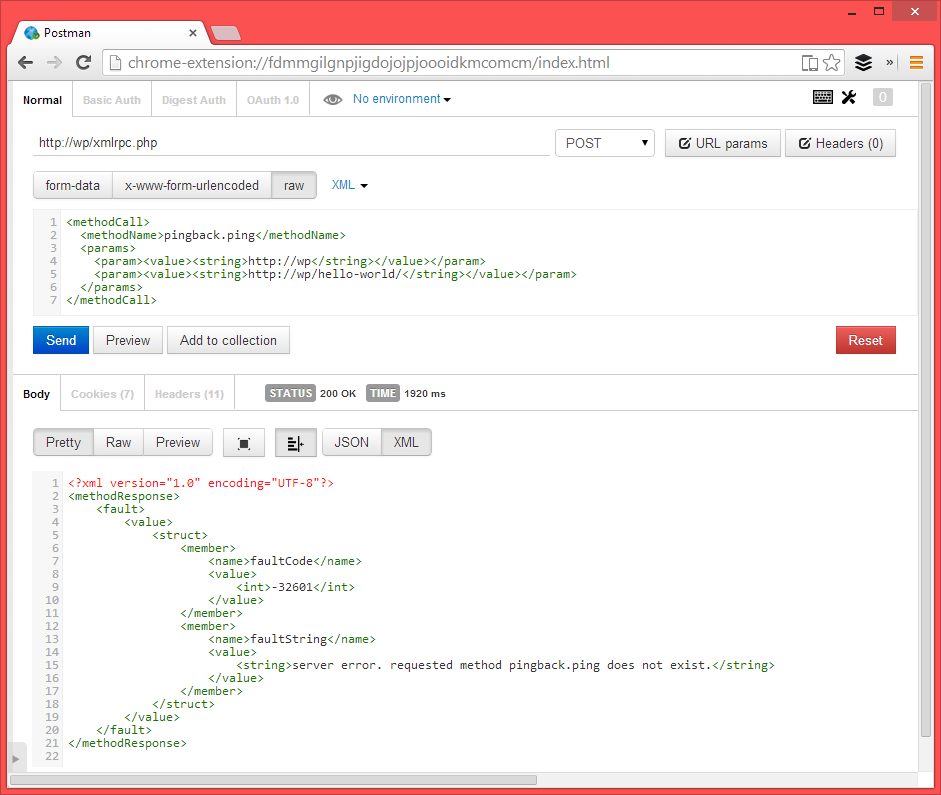Open the POST method dropdown

pyautogui.click(x=604, y=143)
